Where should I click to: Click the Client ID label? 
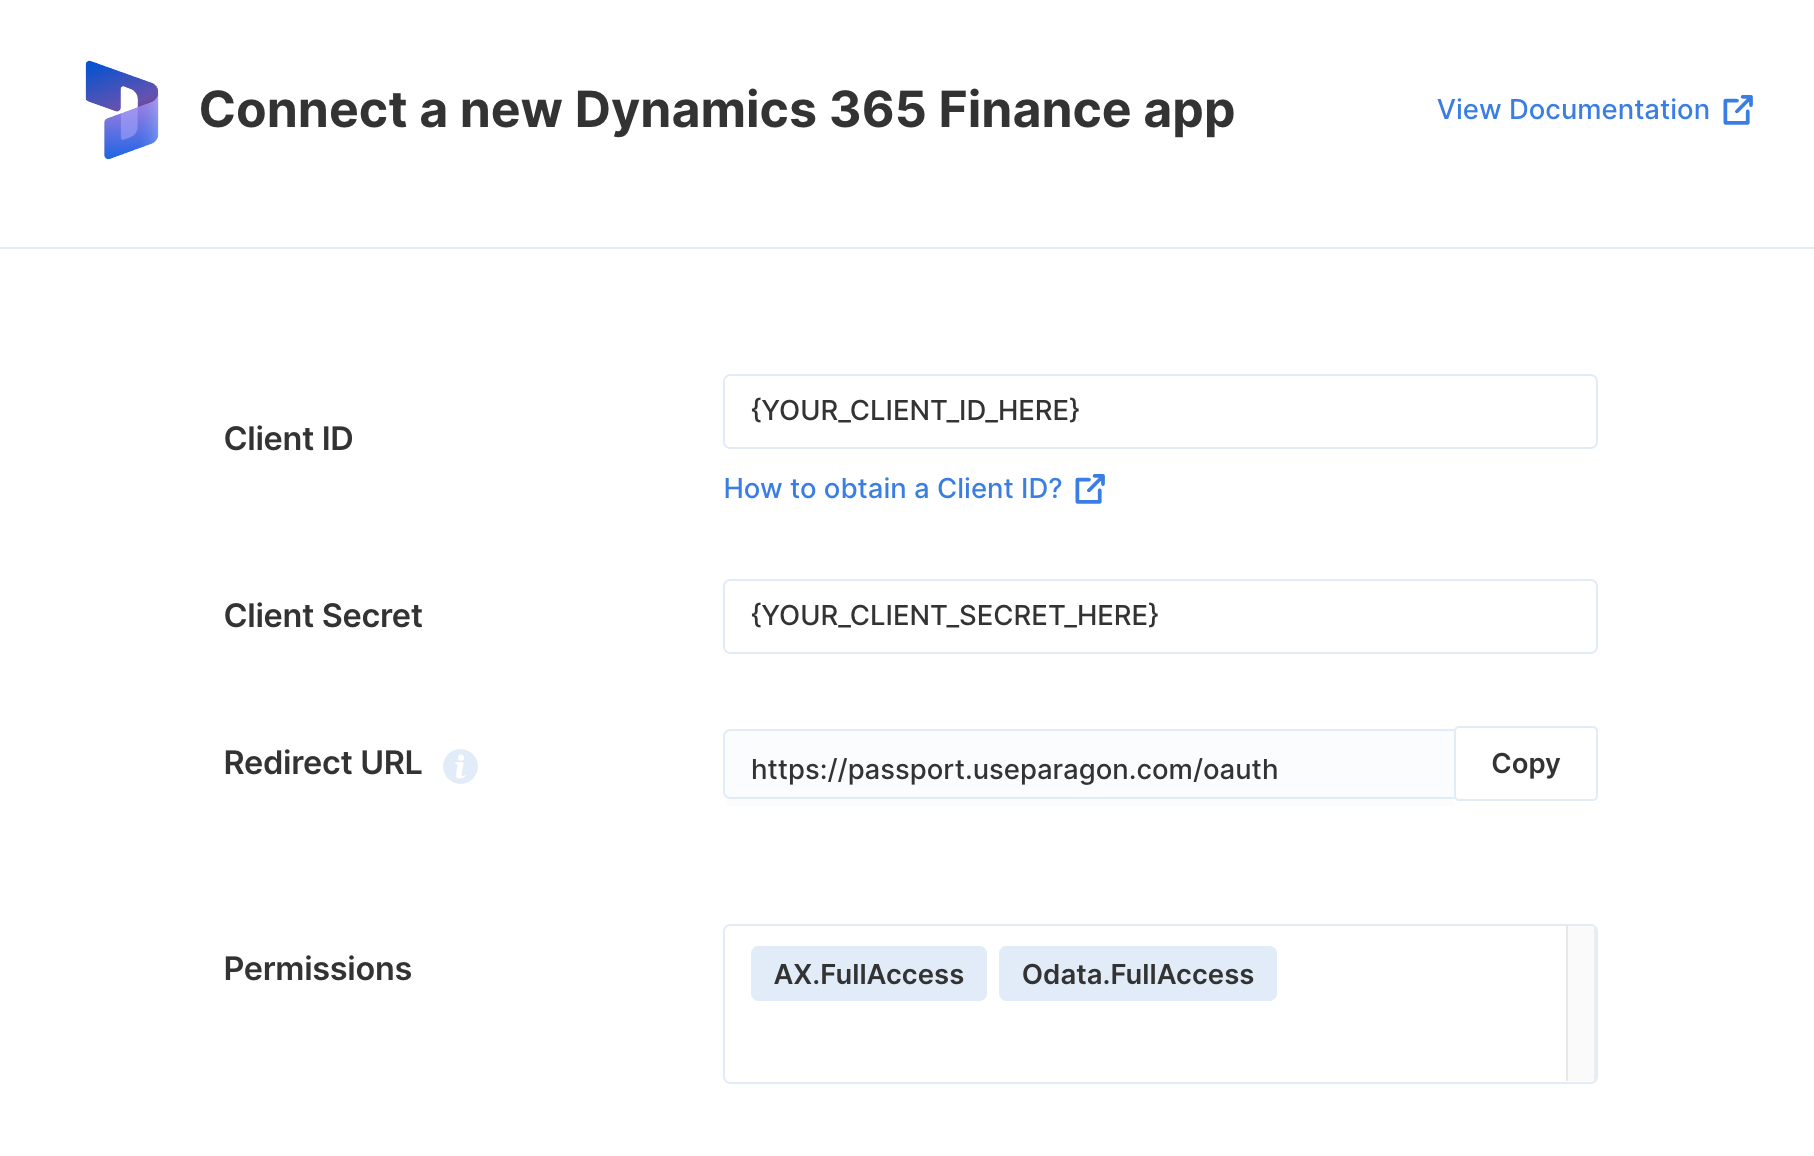[288, 439]
